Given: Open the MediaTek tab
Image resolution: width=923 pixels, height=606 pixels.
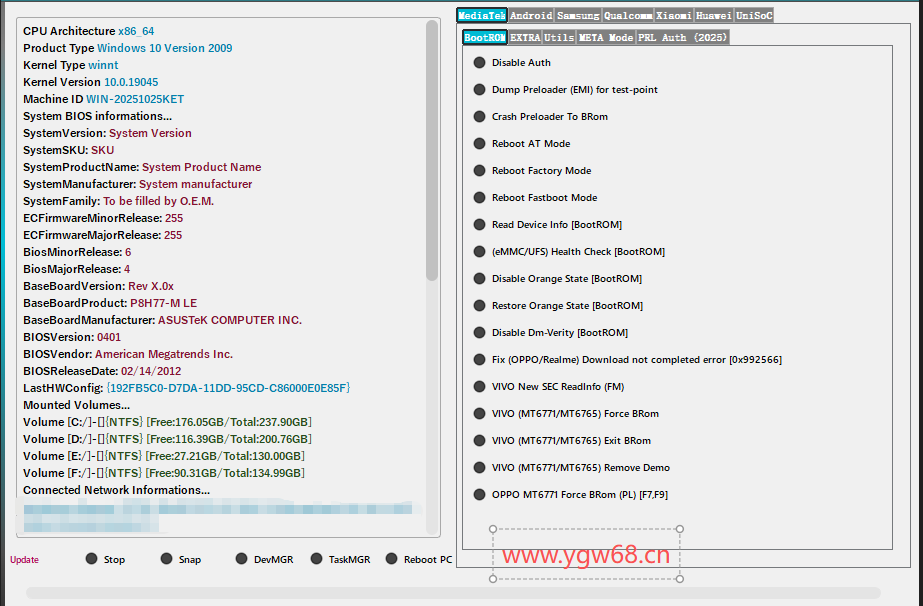Looking at the screenshot, I should (482, 15).
